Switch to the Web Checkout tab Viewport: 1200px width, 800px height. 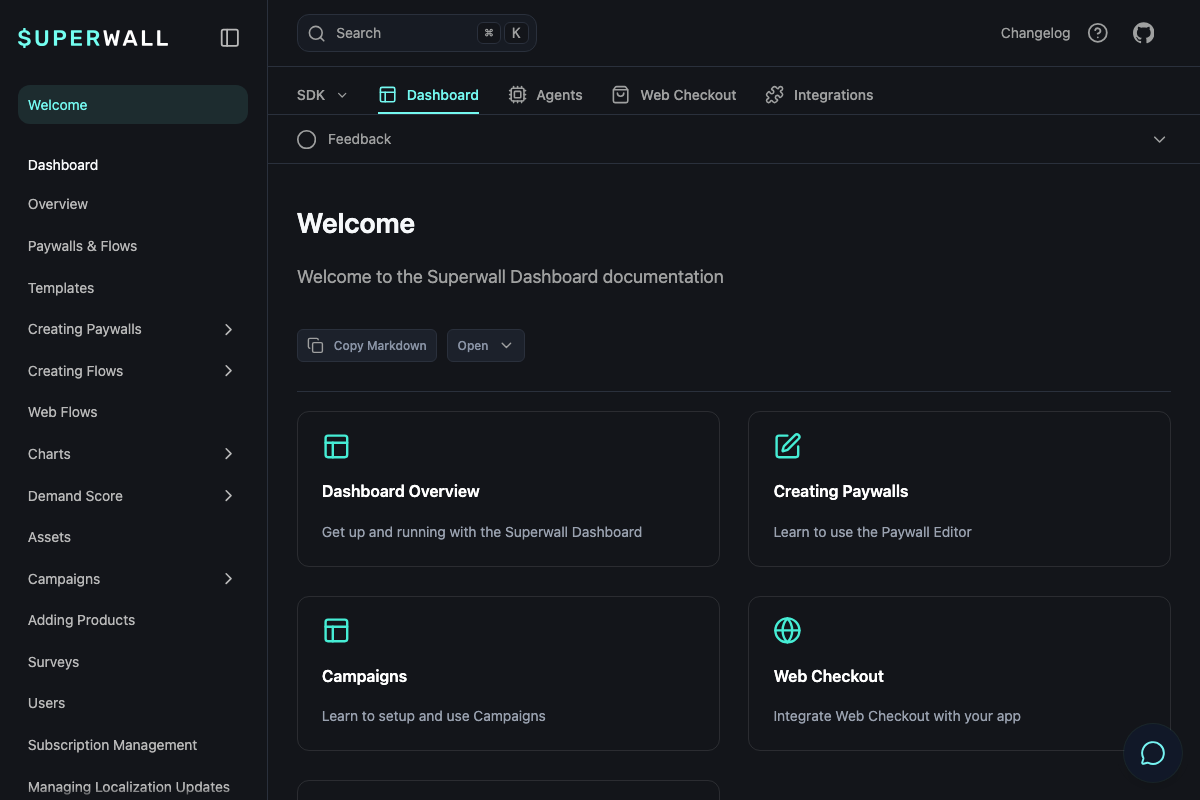coord(674,95)
